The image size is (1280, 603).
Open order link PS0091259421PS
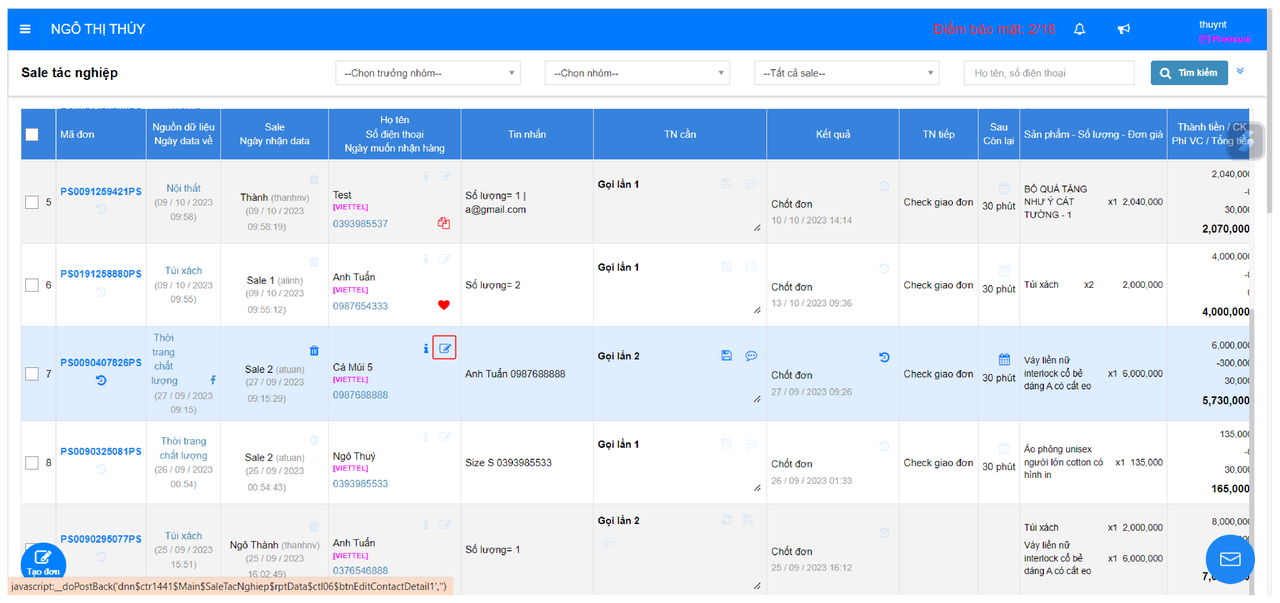[101, 191]
